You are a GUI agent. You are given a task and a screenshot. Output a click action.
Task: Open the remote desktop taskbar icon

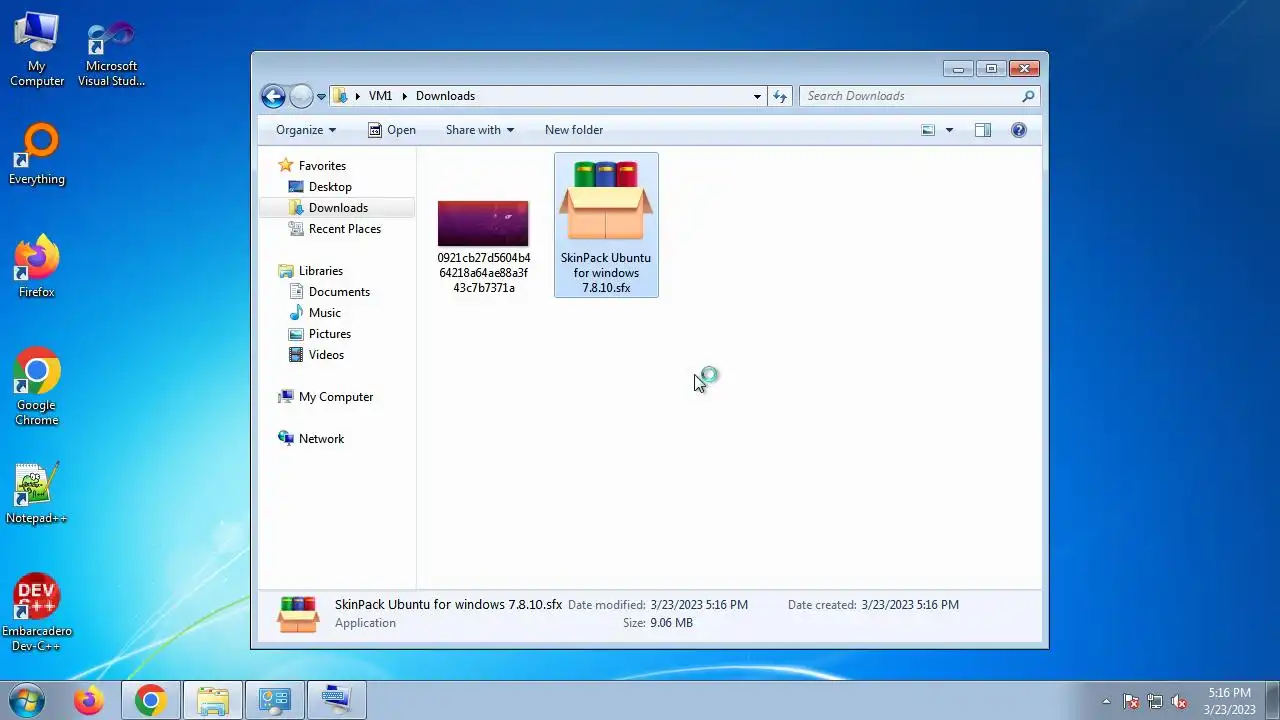tap(337, 701)
